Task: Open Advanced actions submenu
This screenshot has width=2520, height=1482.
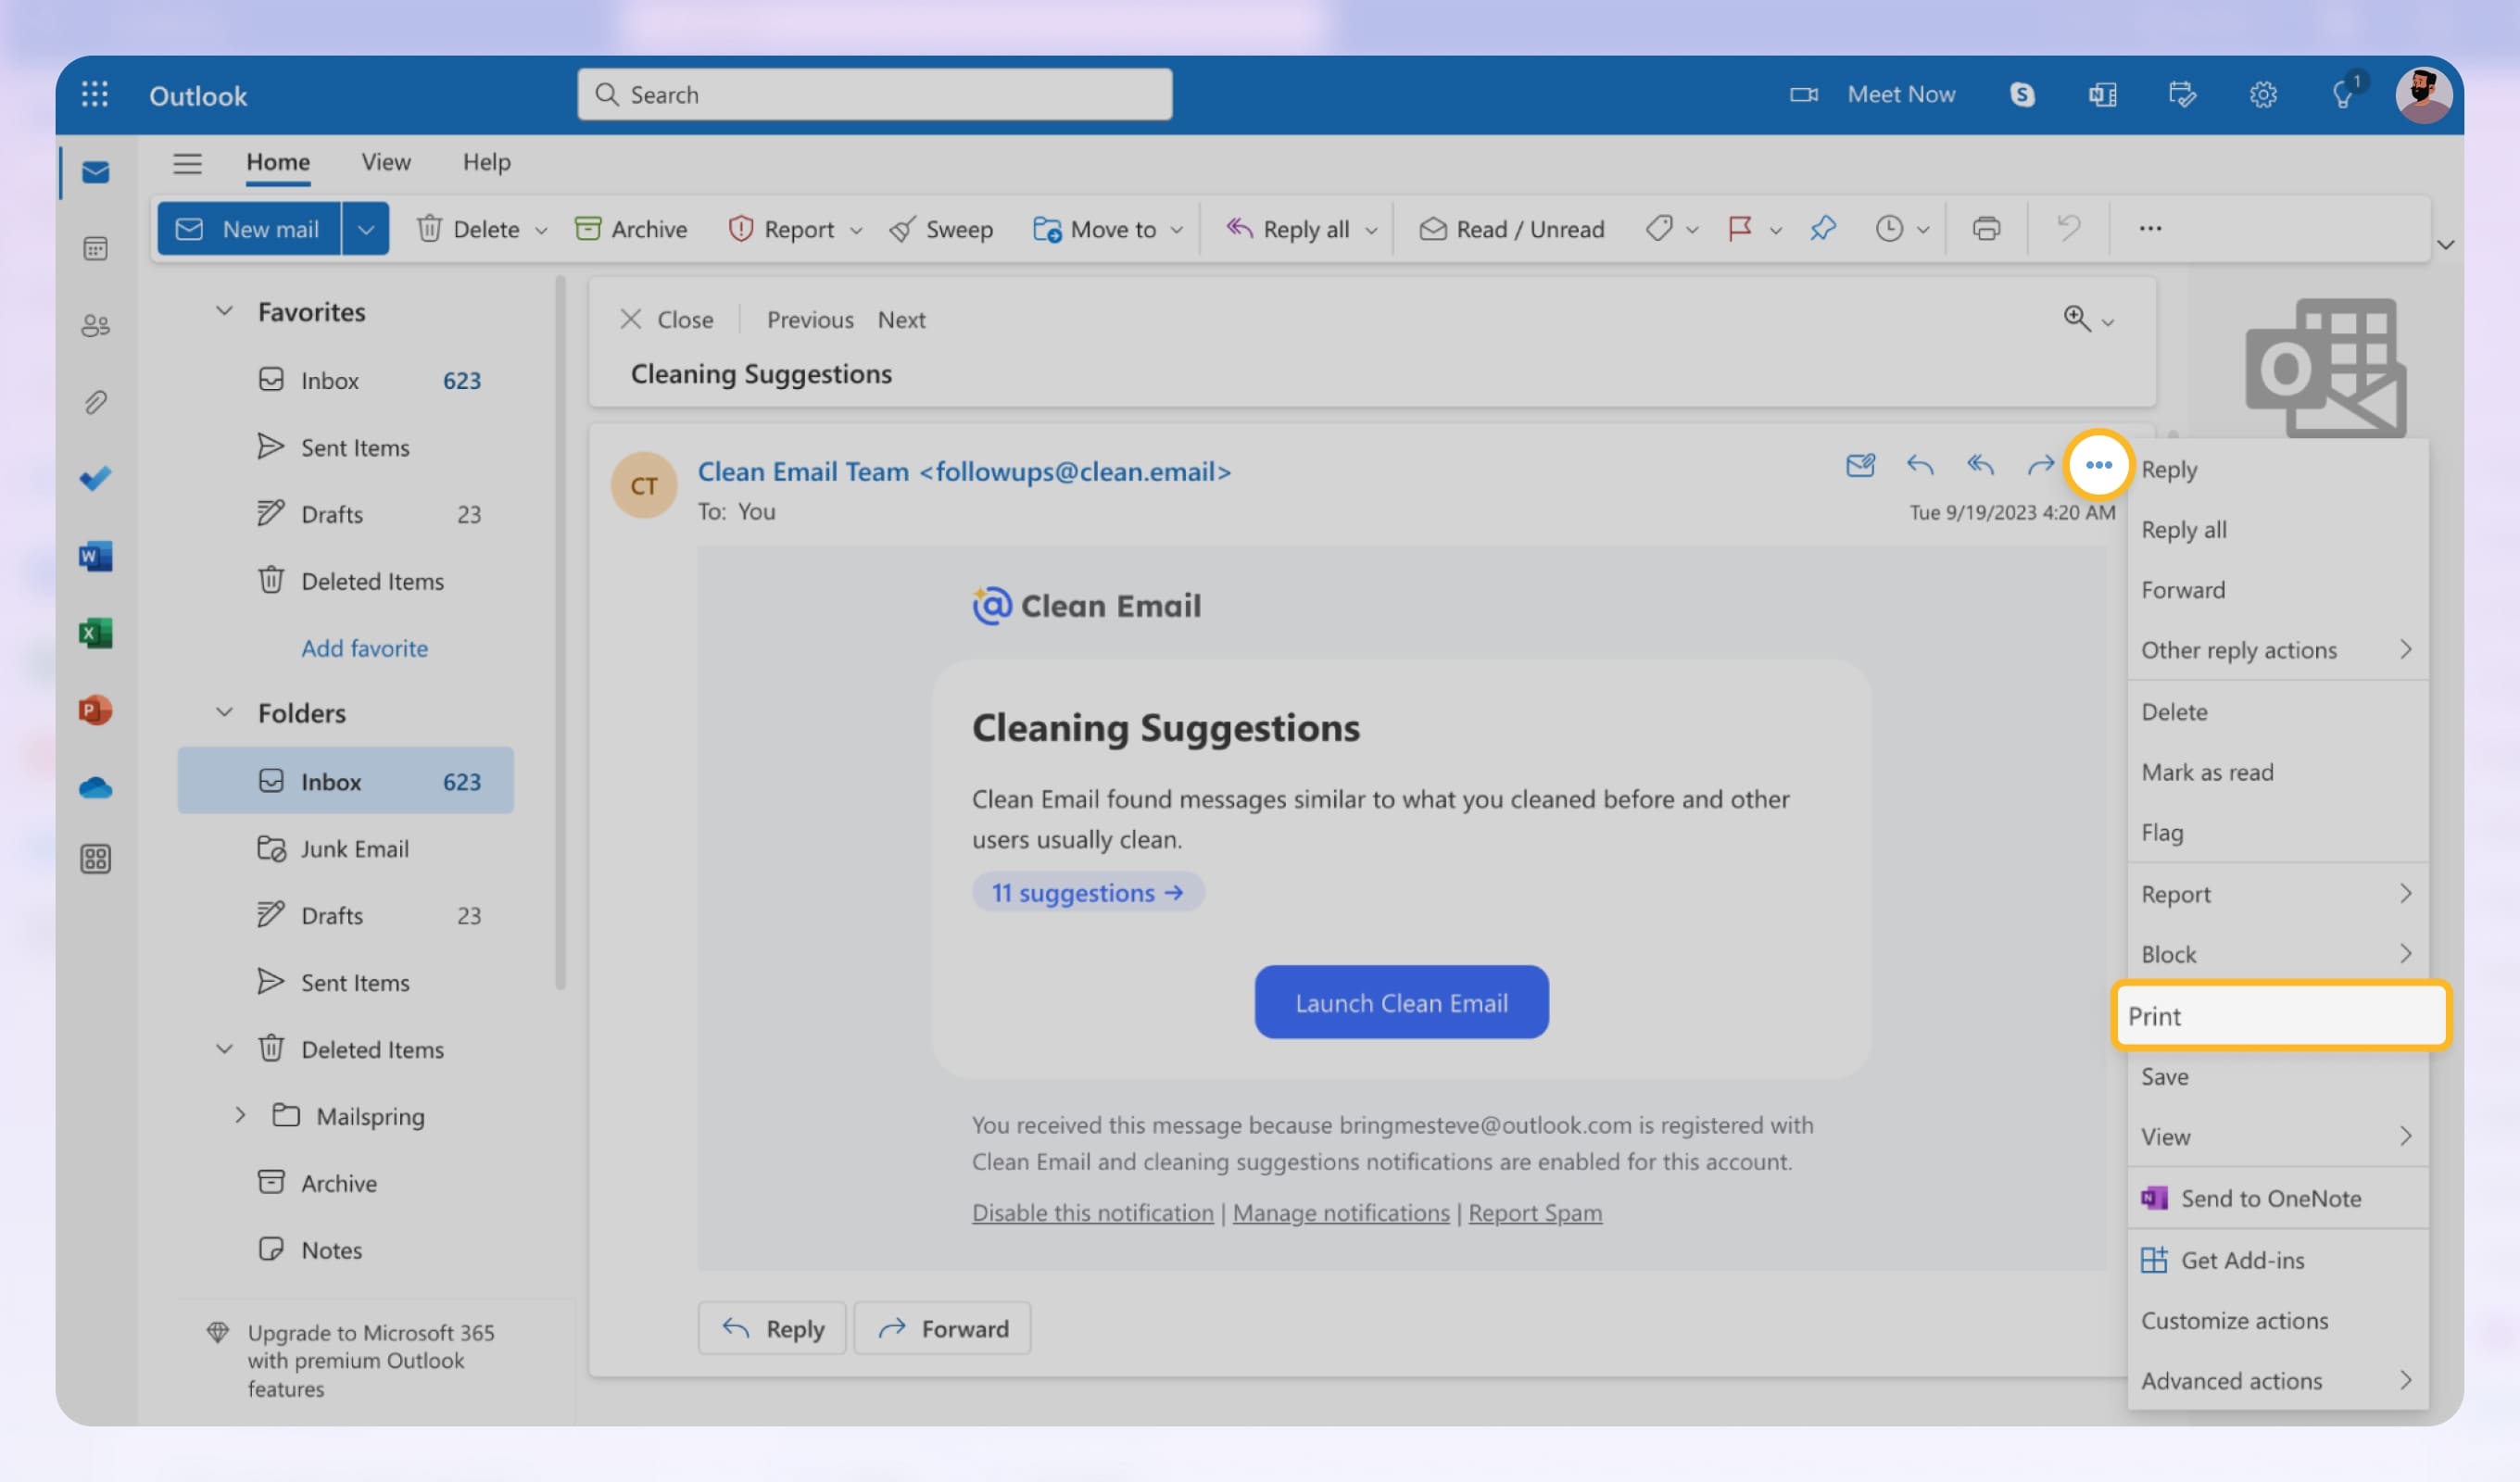Action: [2278, 1381]
